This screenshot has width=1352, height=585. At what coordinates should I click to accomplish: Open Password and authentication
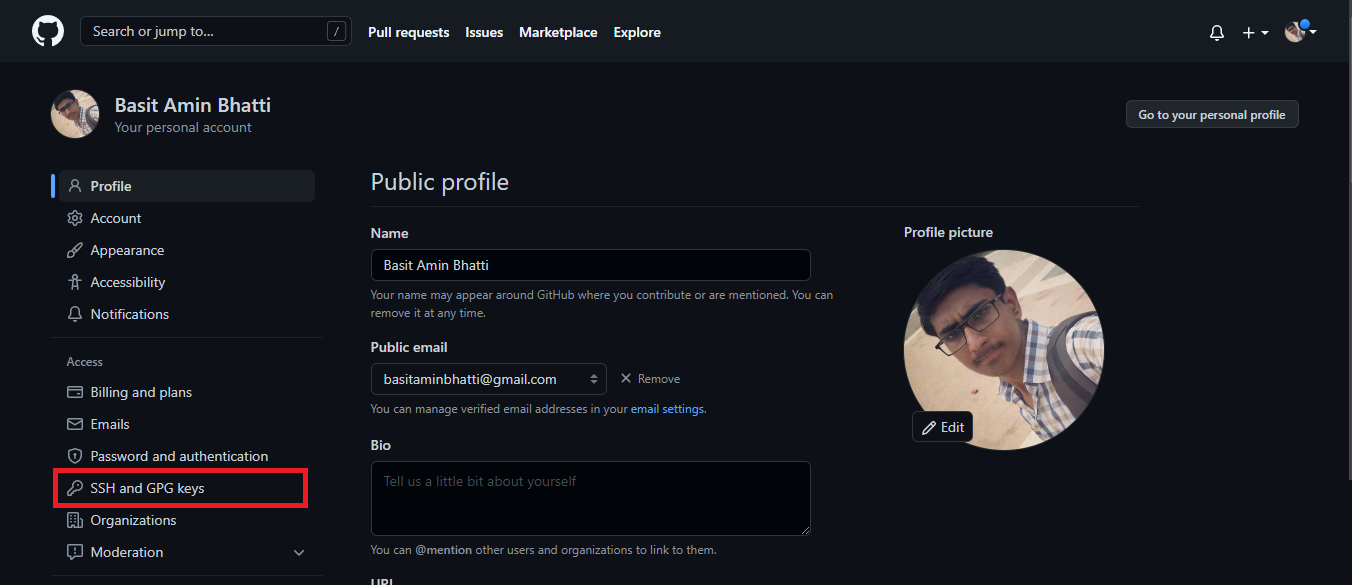[187, 456]
